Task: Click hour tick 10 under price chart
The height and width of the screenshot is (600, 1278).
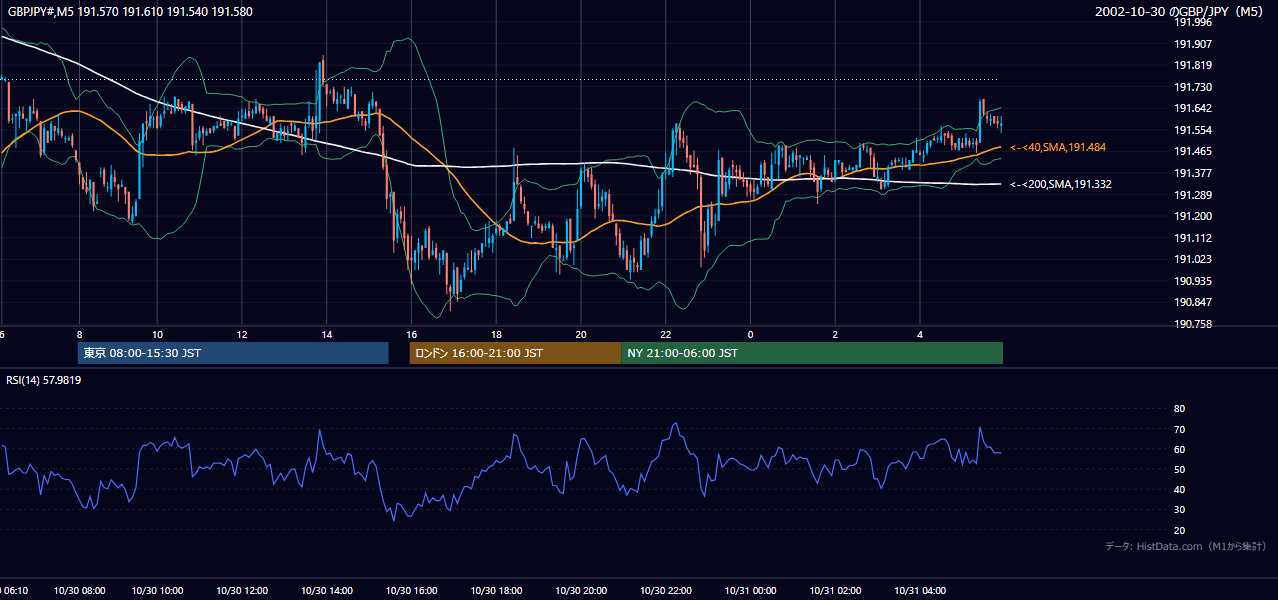Action: pyautogui.click(x=157, y=334)
